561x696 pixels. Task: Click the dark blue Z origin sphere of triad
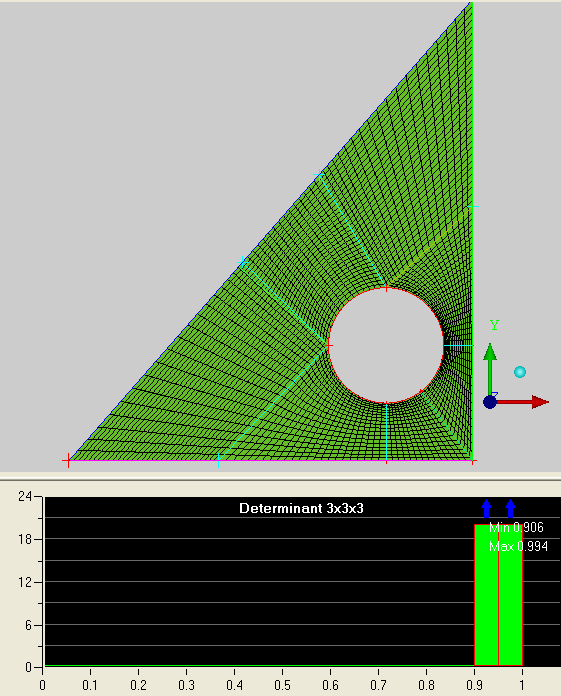490,402
